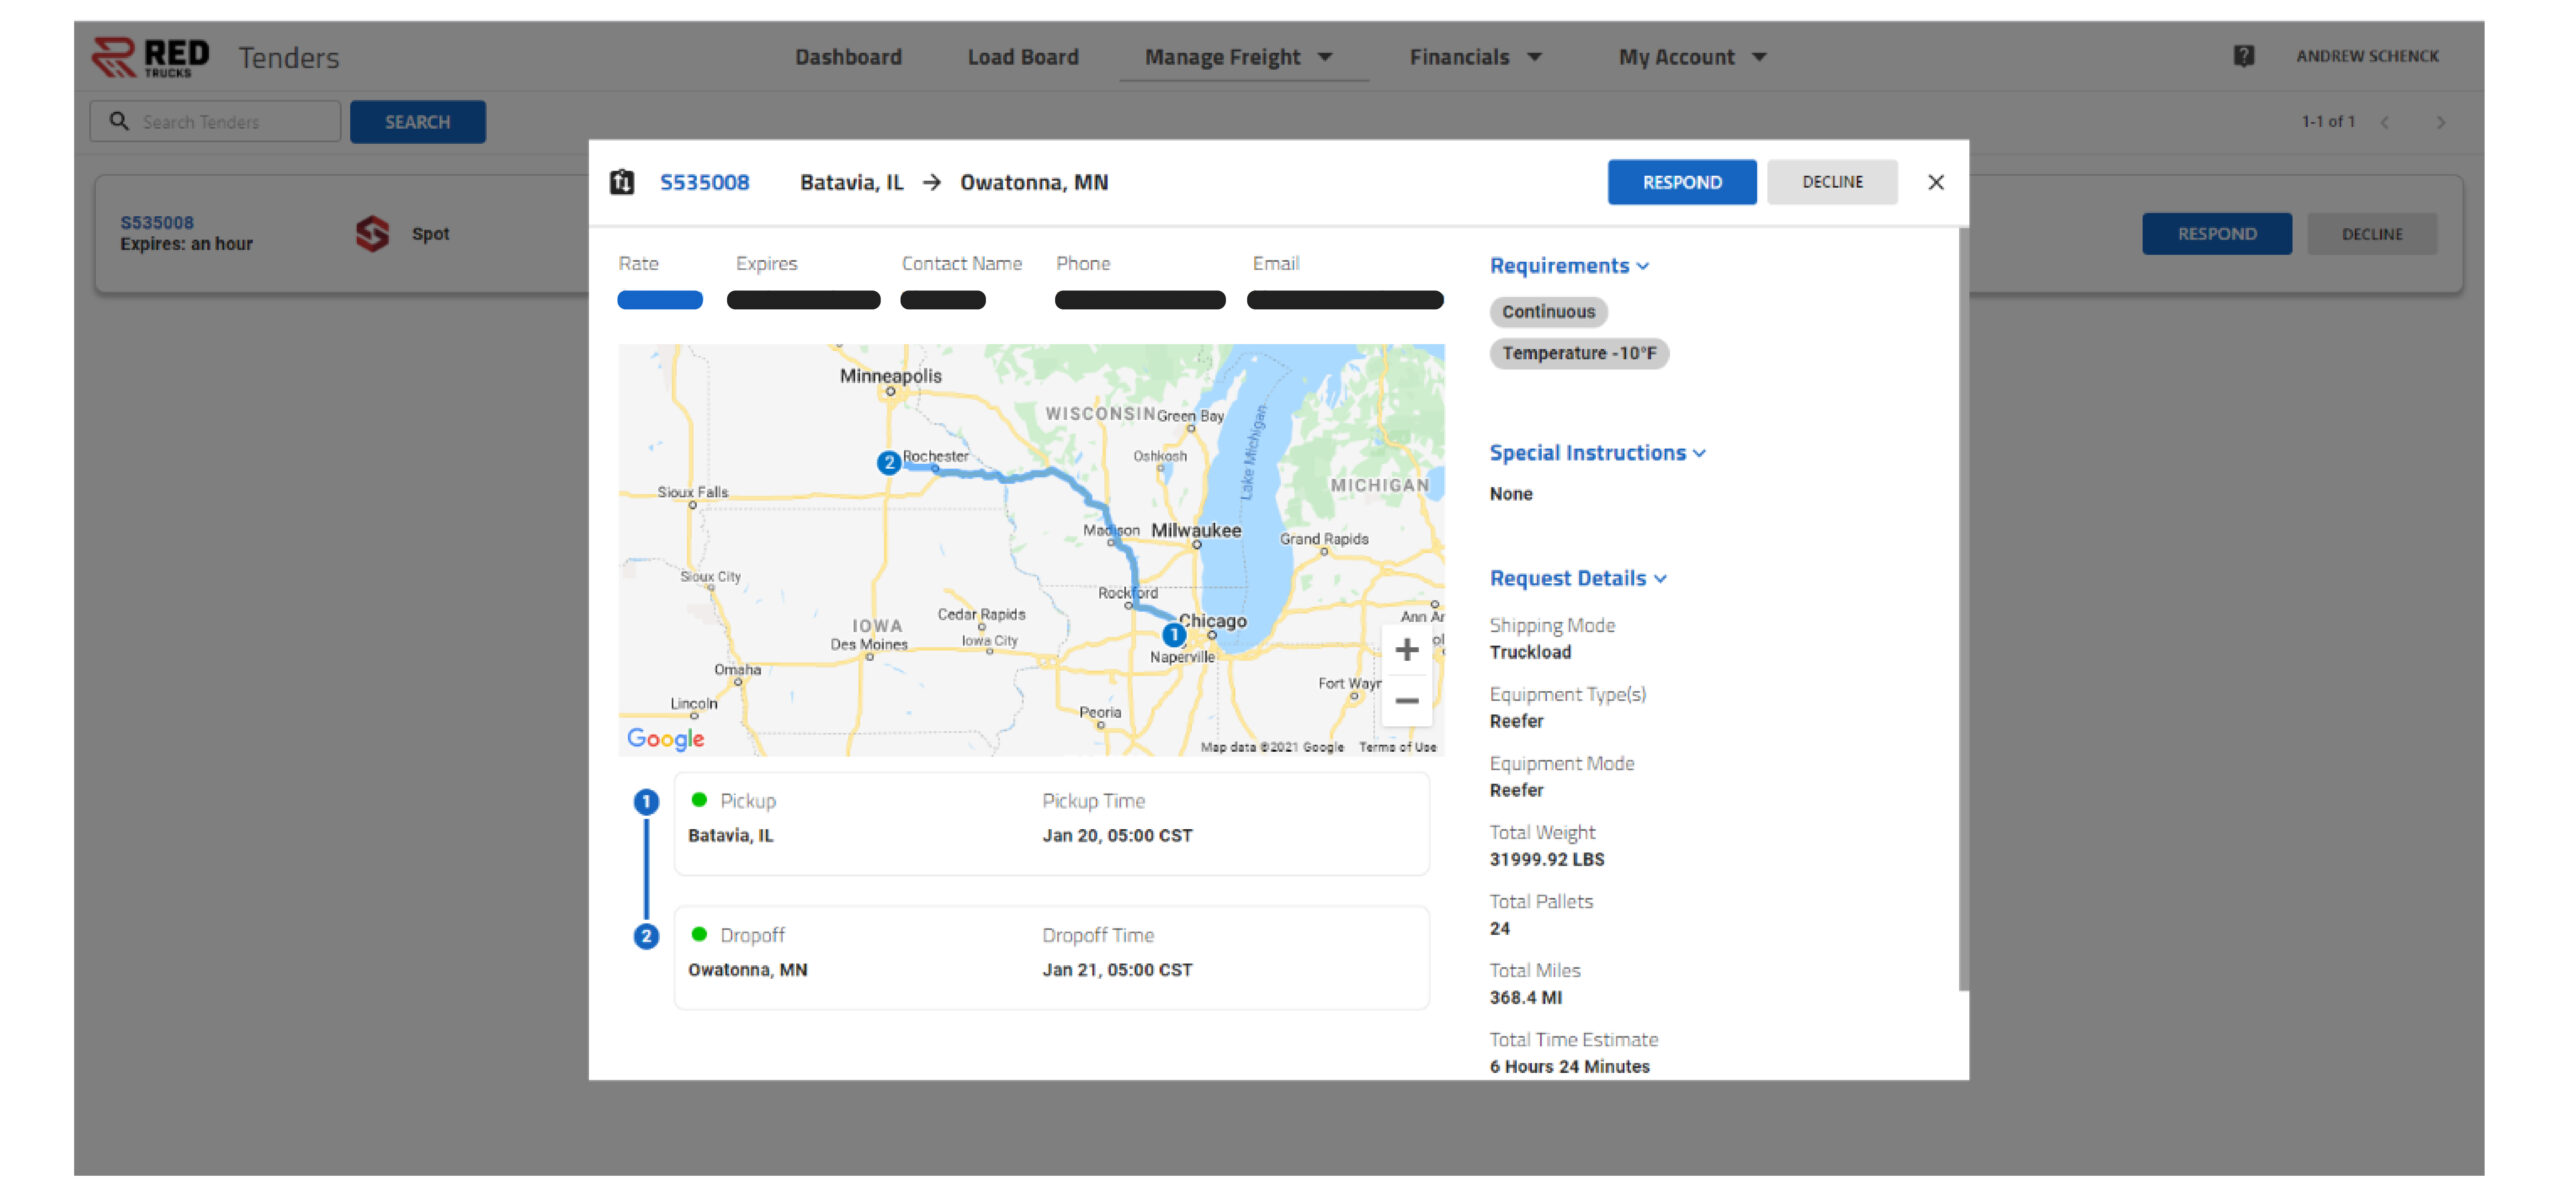Collapse the Request Details section
Image resolution: width=2560 pixels, height=1195 pixels.
pos(1662,578)
